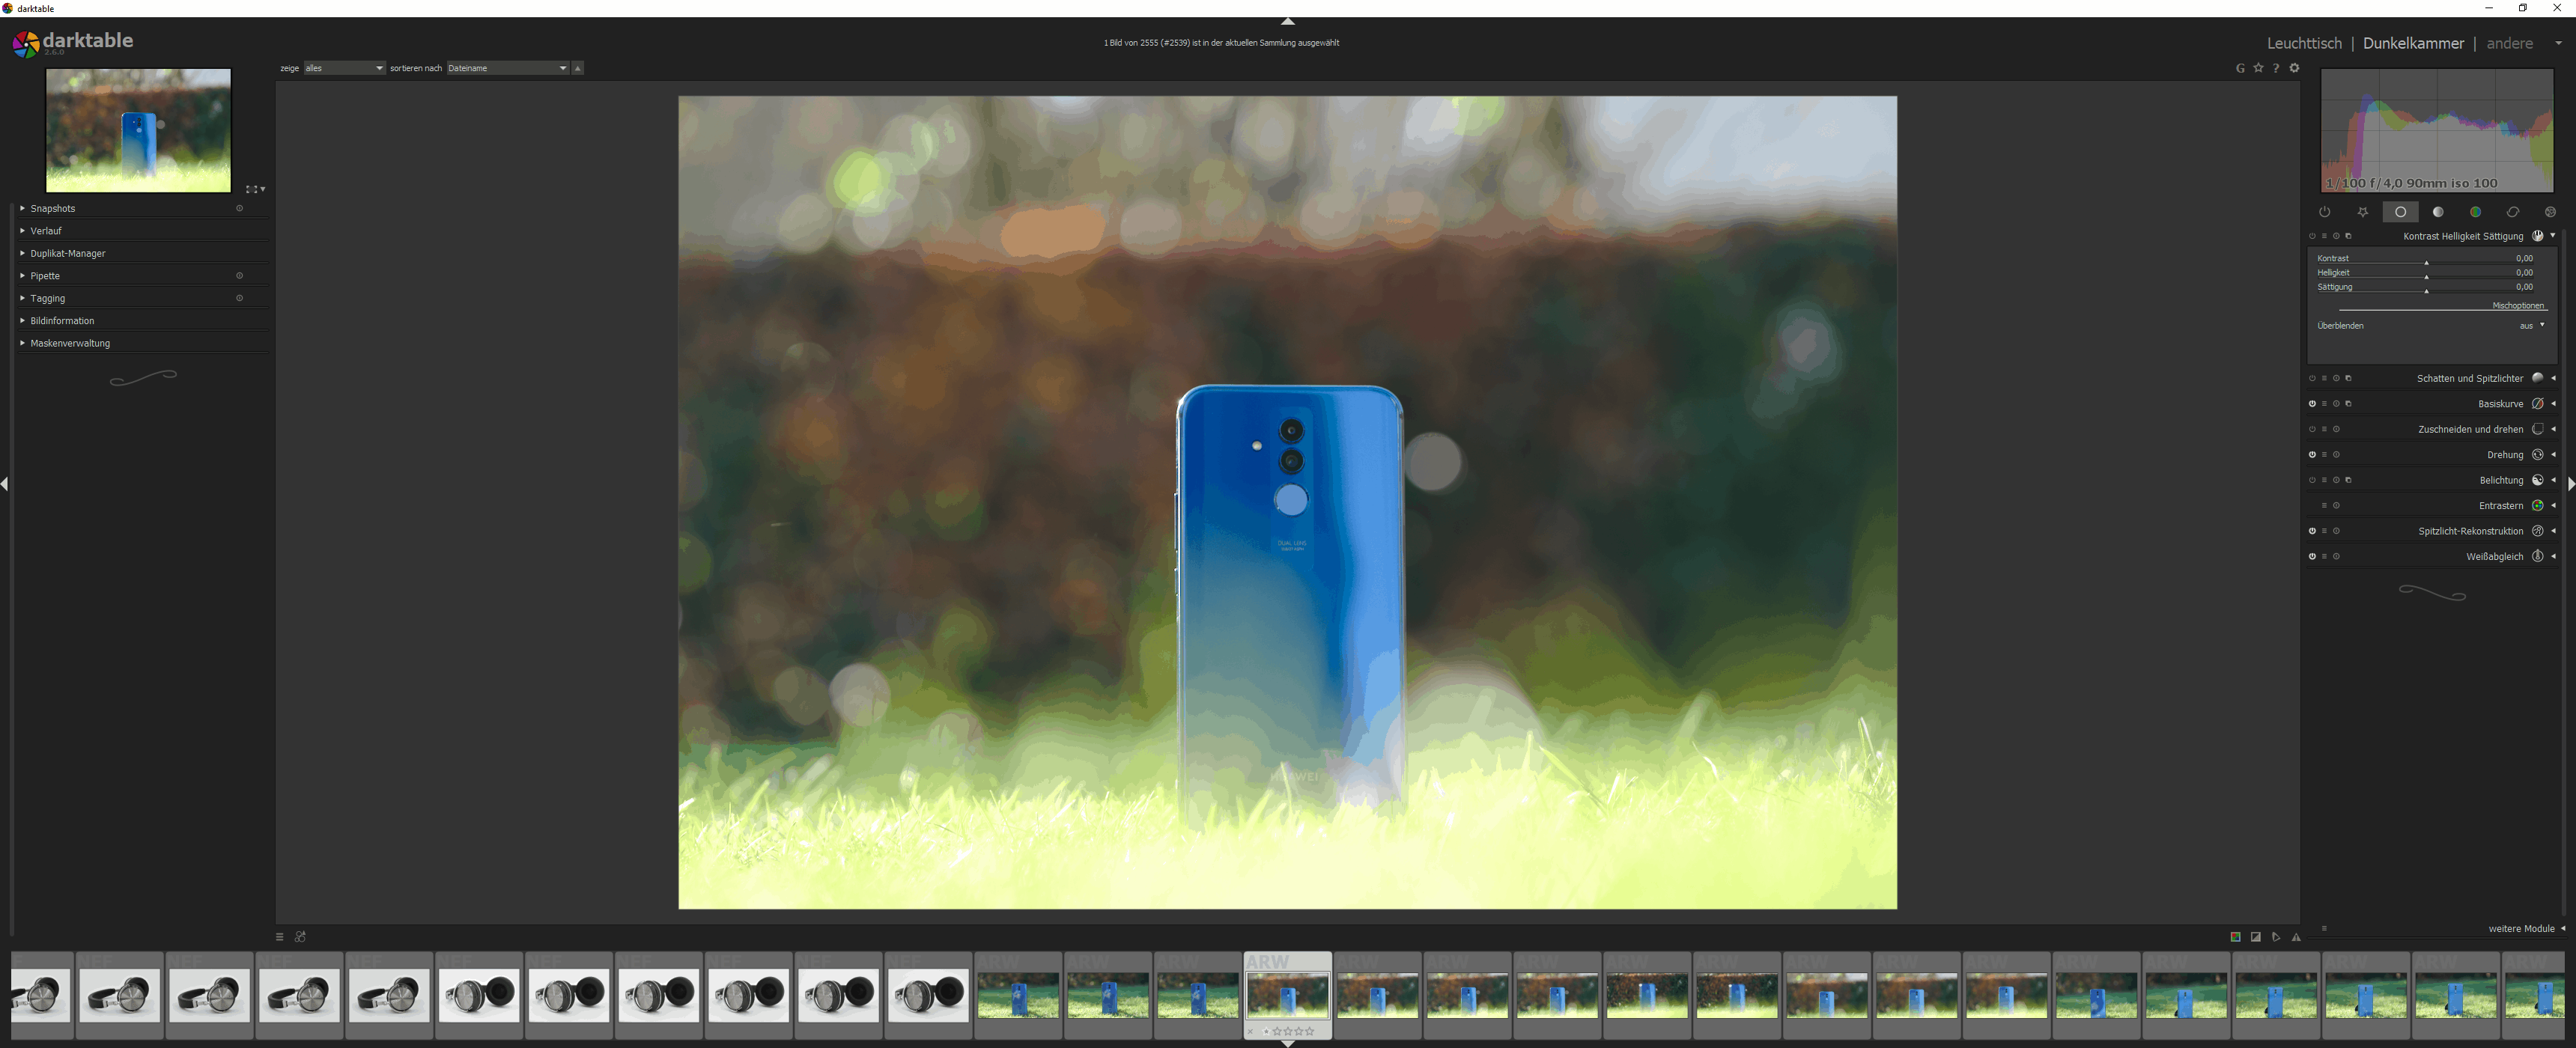Screen dimensions: 2576x1048
Task: Switch to Dunkelkammer view
Action: 2413,43
